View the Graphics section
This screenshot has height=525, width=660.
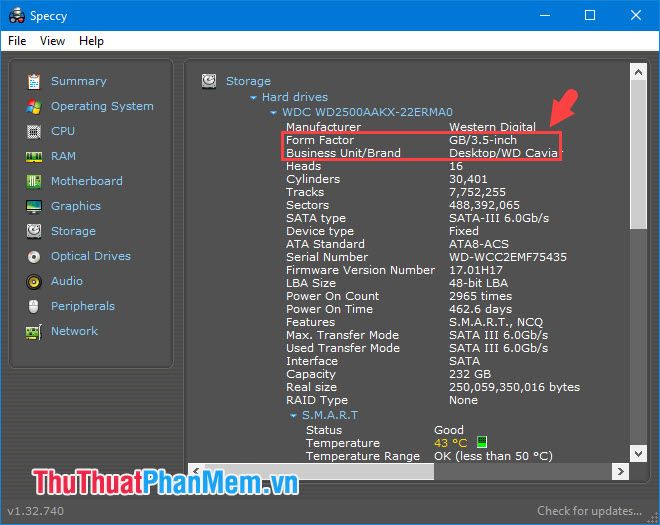coord(76,206)
